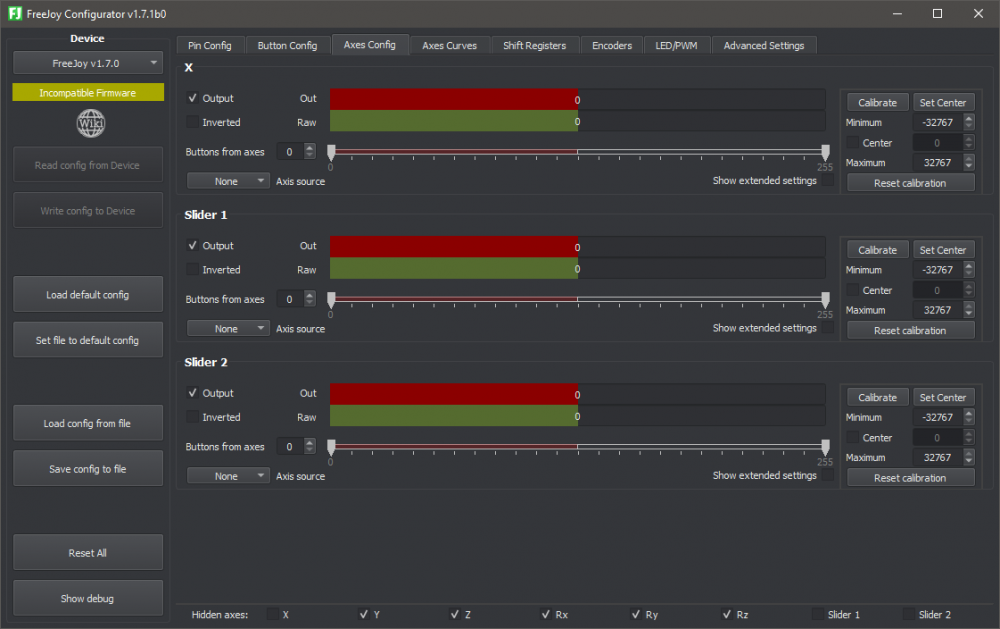Open the FreeJoy v1.7.0 device dropdown
Viewport: 1000px width, 629px height.
pyautogui.click(x=88, y=63)
